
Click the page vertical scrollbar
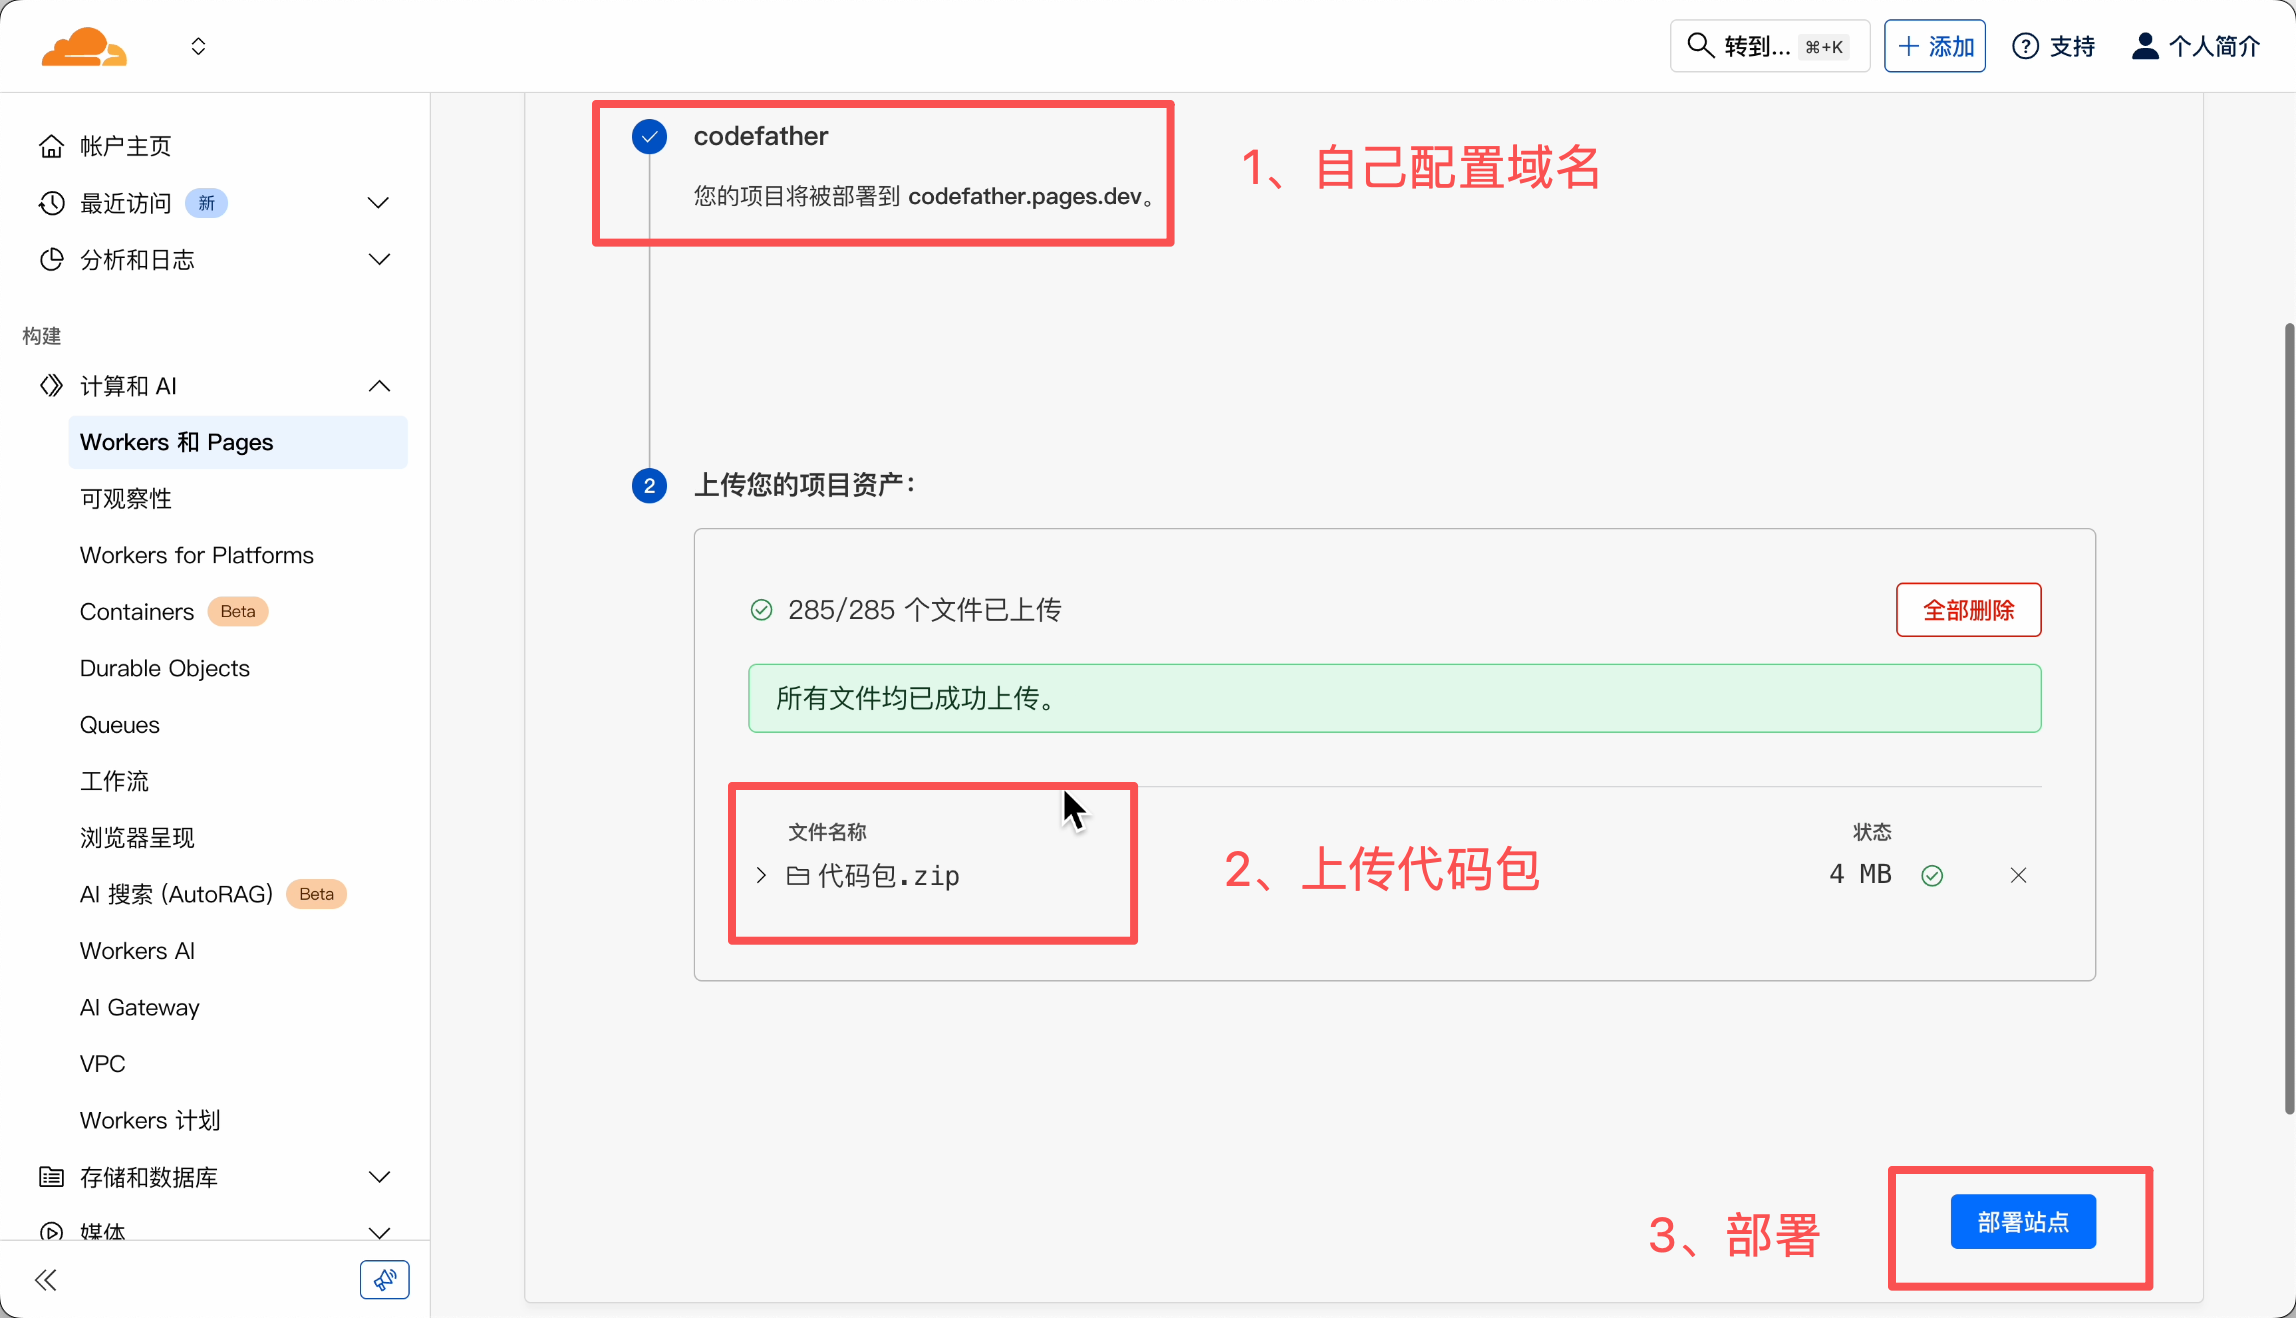click(x=2288, y=718)
